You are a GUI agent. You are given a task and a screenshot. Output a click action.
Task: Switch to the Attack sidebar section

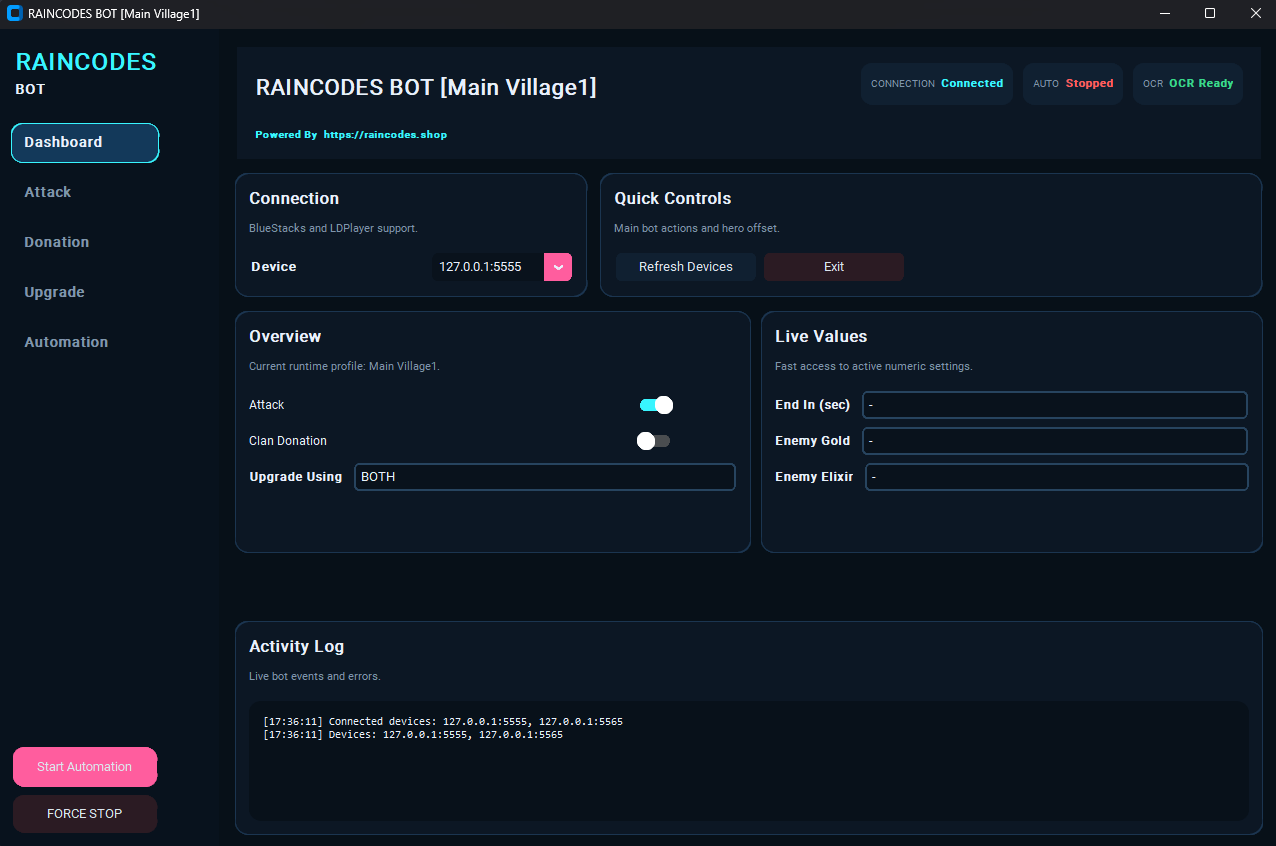(x=48, y=192)
